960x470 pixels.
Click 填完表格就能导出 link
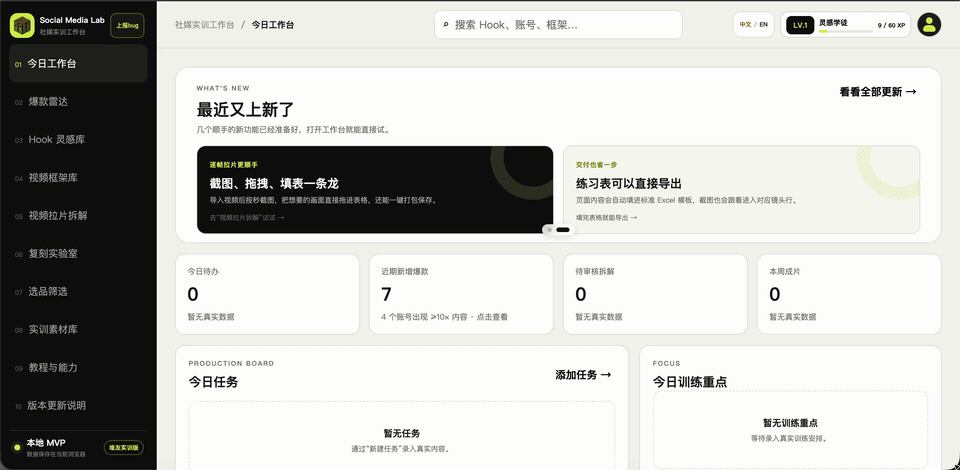pyautogui.click(x=606, y=217)
